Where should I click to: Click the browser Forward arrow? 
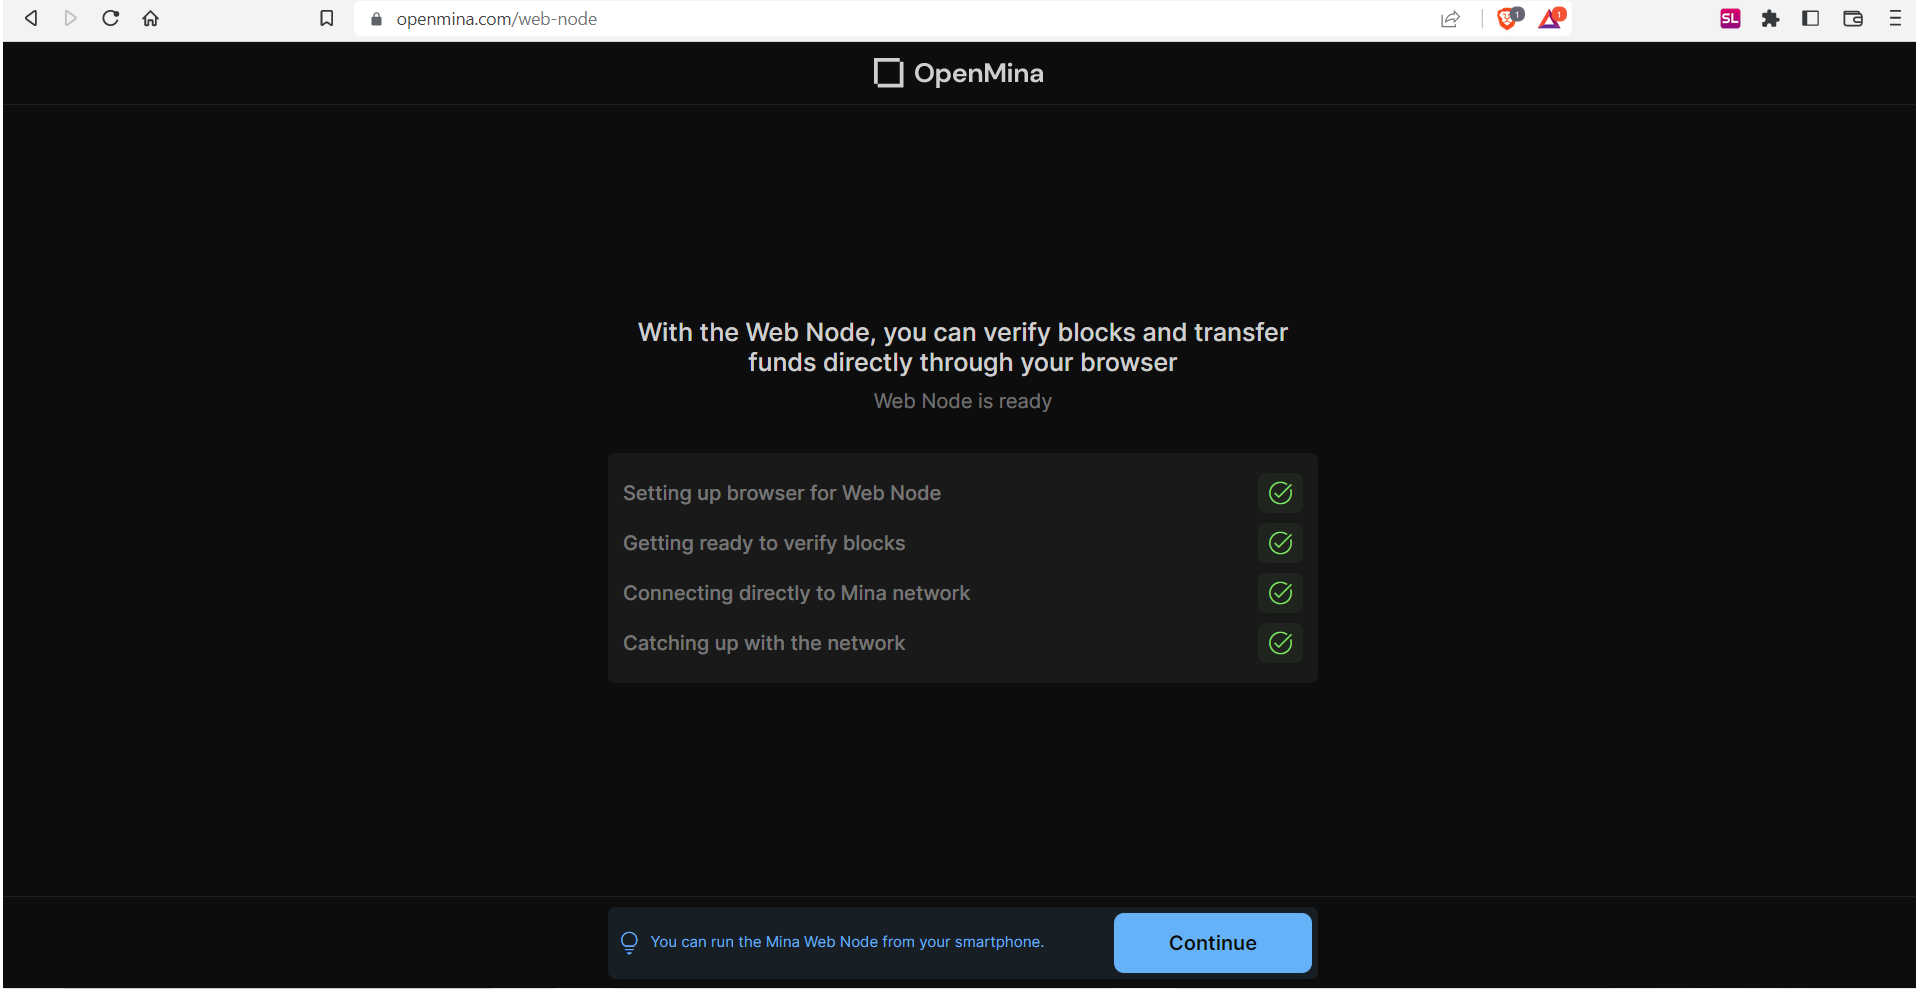tap(71, 18)
